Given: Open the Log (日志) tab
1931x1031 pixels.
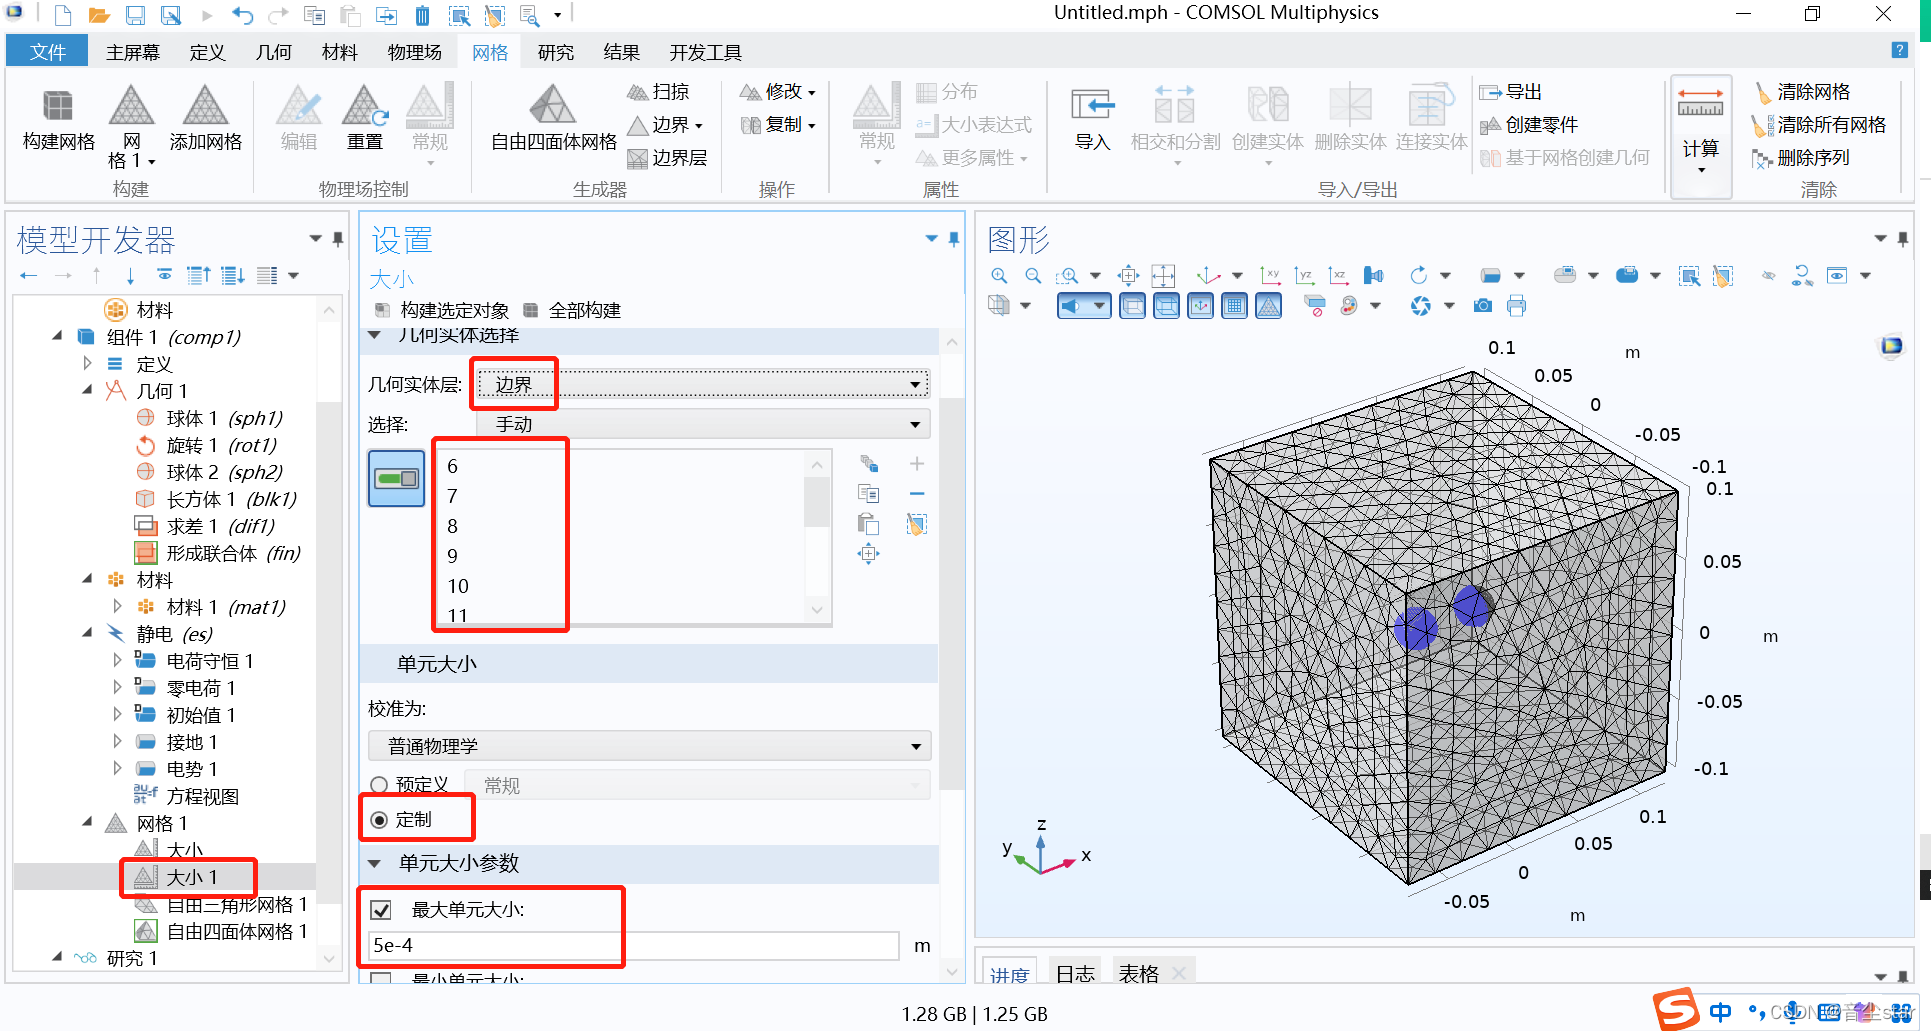Looking at the screenshot, I should tap(1075, 973).
